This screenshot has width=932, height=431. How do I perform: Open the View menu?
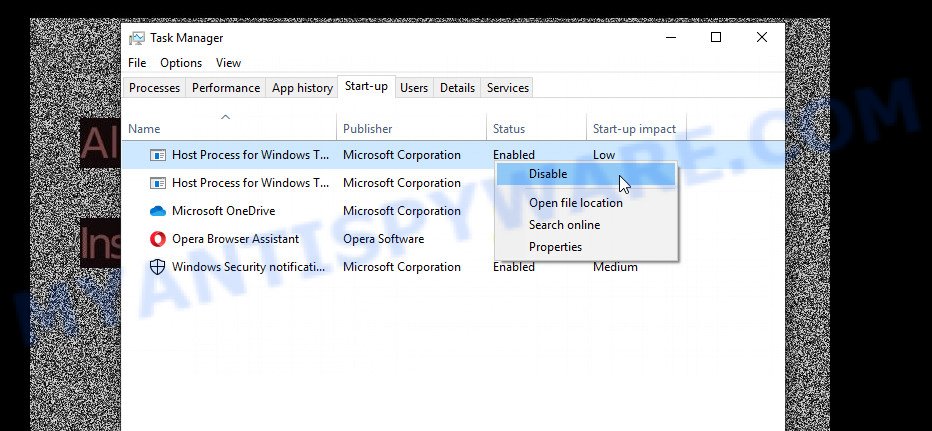coord(228,63)
